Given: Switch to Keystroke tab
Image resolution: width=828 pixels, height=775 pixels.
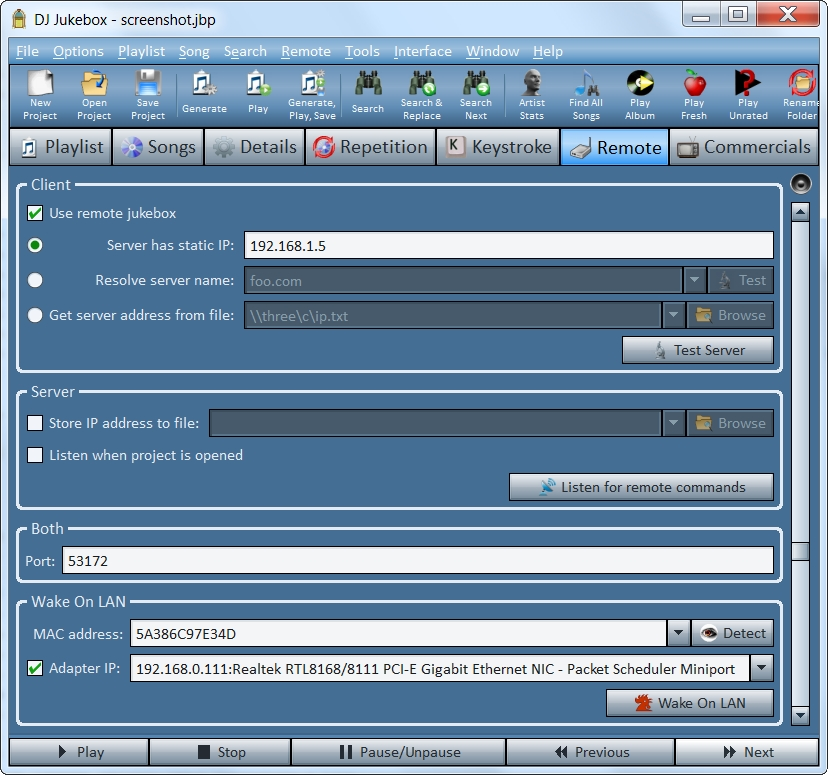Looking at the screenshot, I should point(498,147).
